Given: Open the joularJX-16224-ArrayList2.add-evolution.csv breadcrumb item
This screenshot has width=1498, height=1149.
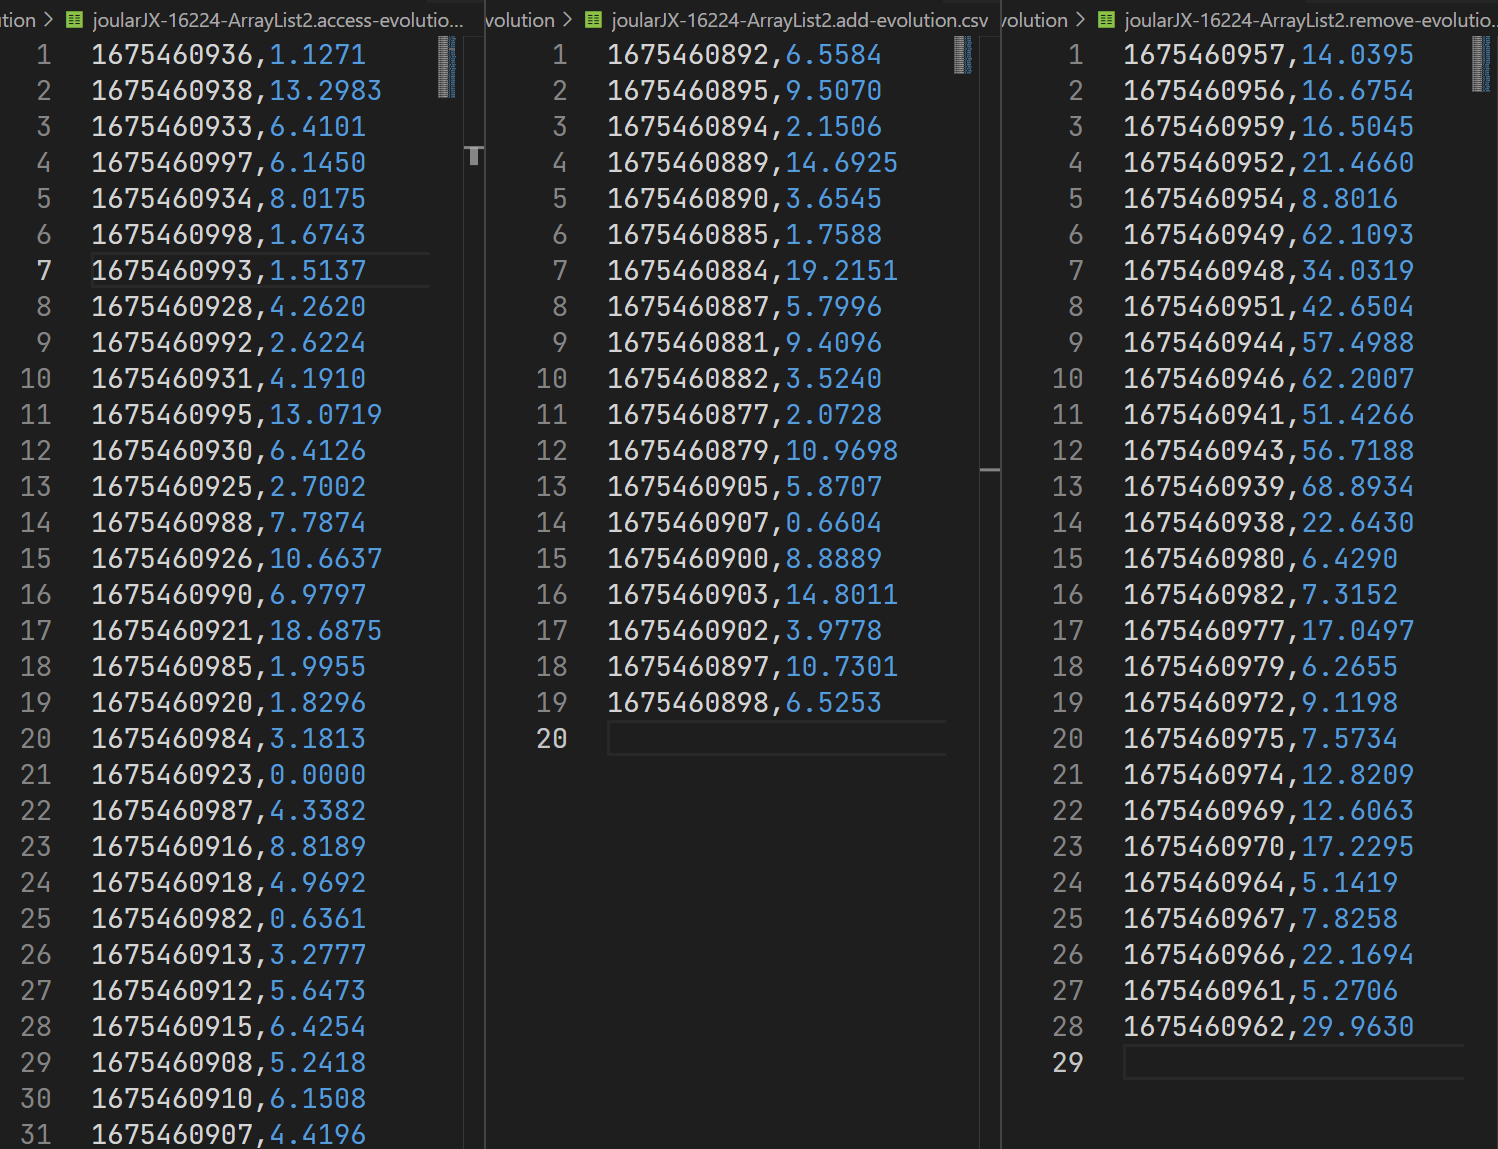Looking at the screenshot, I should 800,20.
